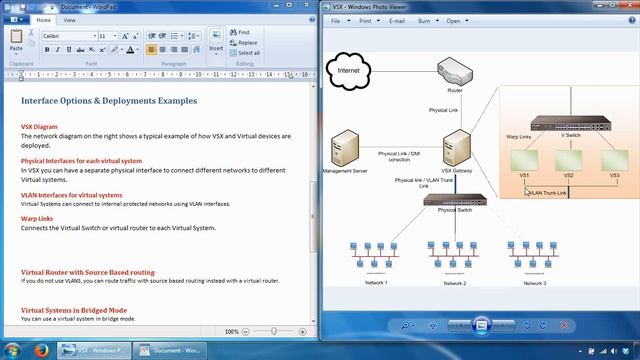The image size is (640, 360).
Task: Open the Calibri font family dropdown
Action: [x=94, y=36]
